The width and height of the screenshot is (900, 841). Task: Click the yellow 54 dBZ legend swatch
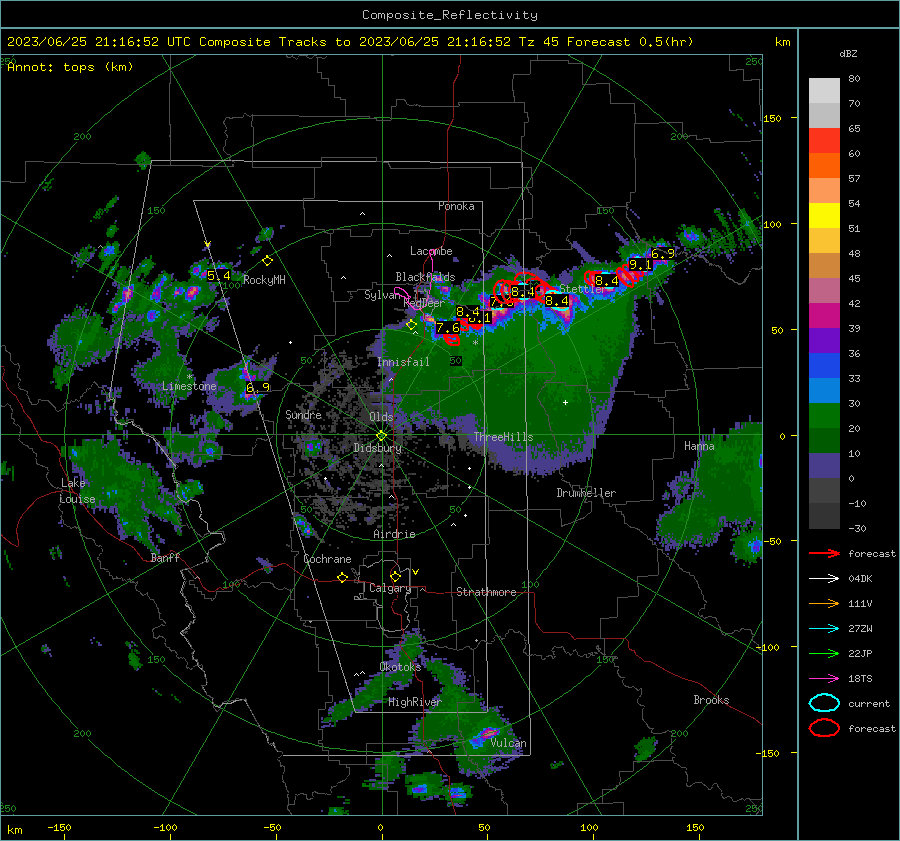point(824,216)
